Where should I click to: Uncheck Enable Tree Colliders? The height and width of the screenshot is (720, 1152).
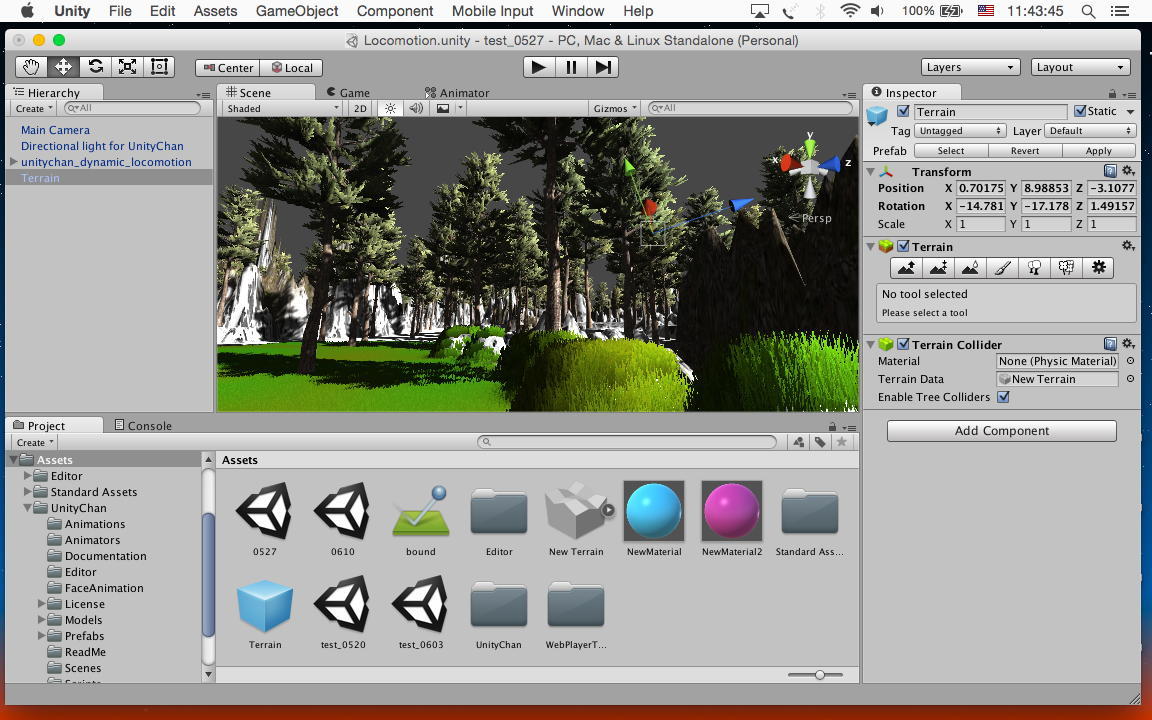coord(1003,397)
